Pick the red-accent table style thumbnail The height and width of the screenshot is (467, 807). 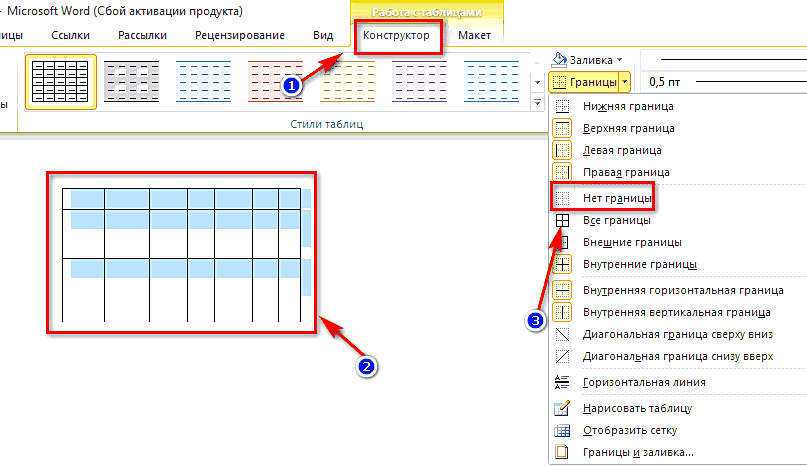pos(275,81)
